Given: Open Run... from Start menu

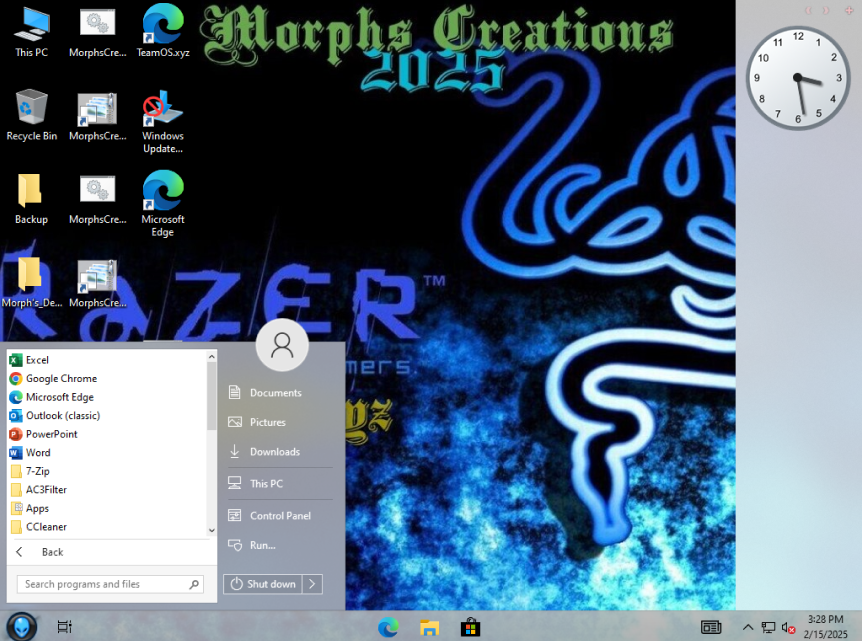Looking at the screenshot, I should coord(279,545).
